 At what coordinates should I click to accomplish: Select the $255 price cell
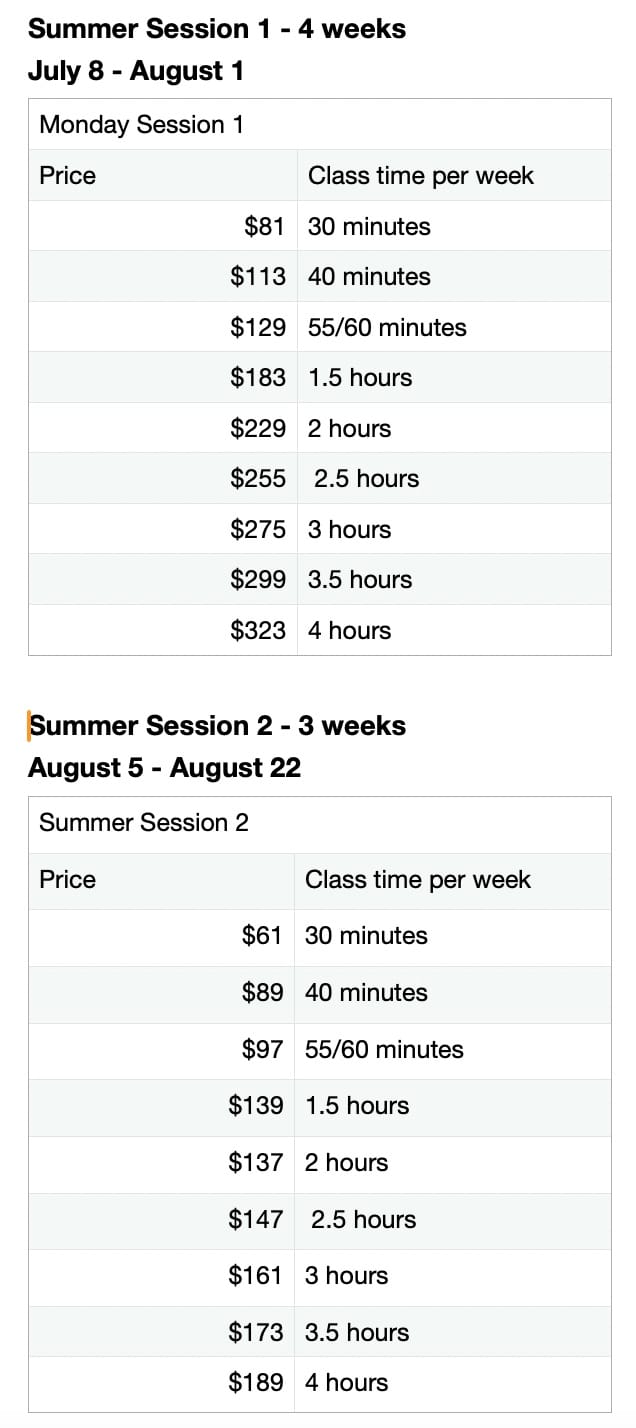pyautogui.click(x=163, y=478)
